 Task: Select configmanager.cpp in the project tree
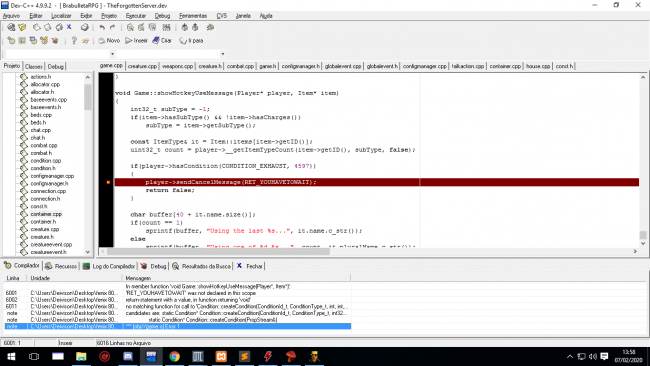click(52, 176)
